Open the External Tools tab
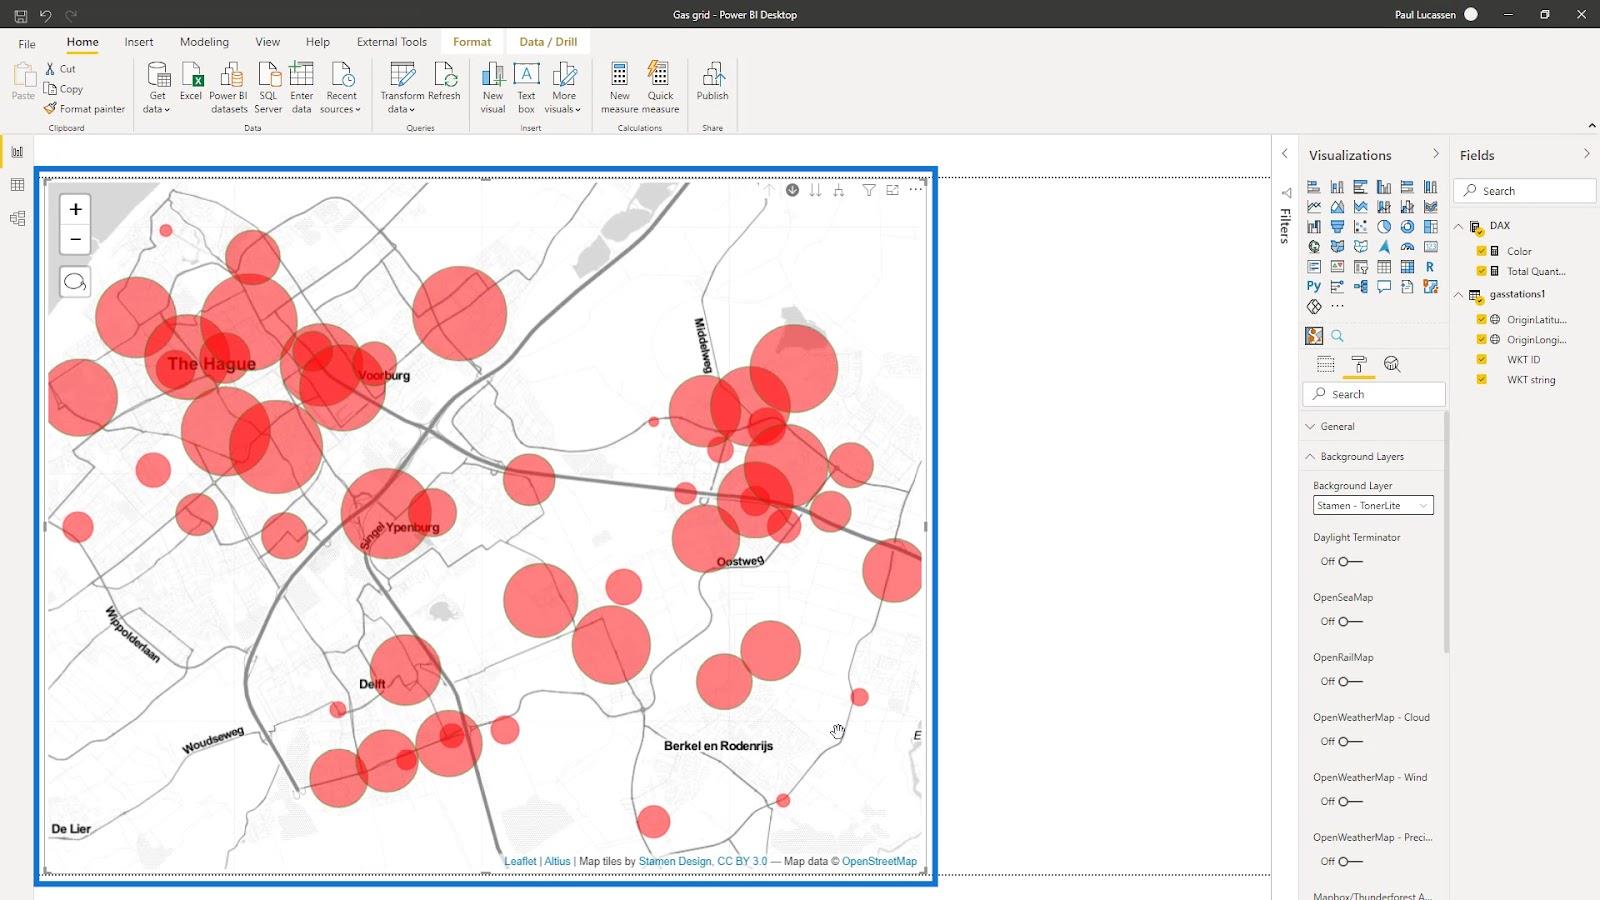 (391, 42)
